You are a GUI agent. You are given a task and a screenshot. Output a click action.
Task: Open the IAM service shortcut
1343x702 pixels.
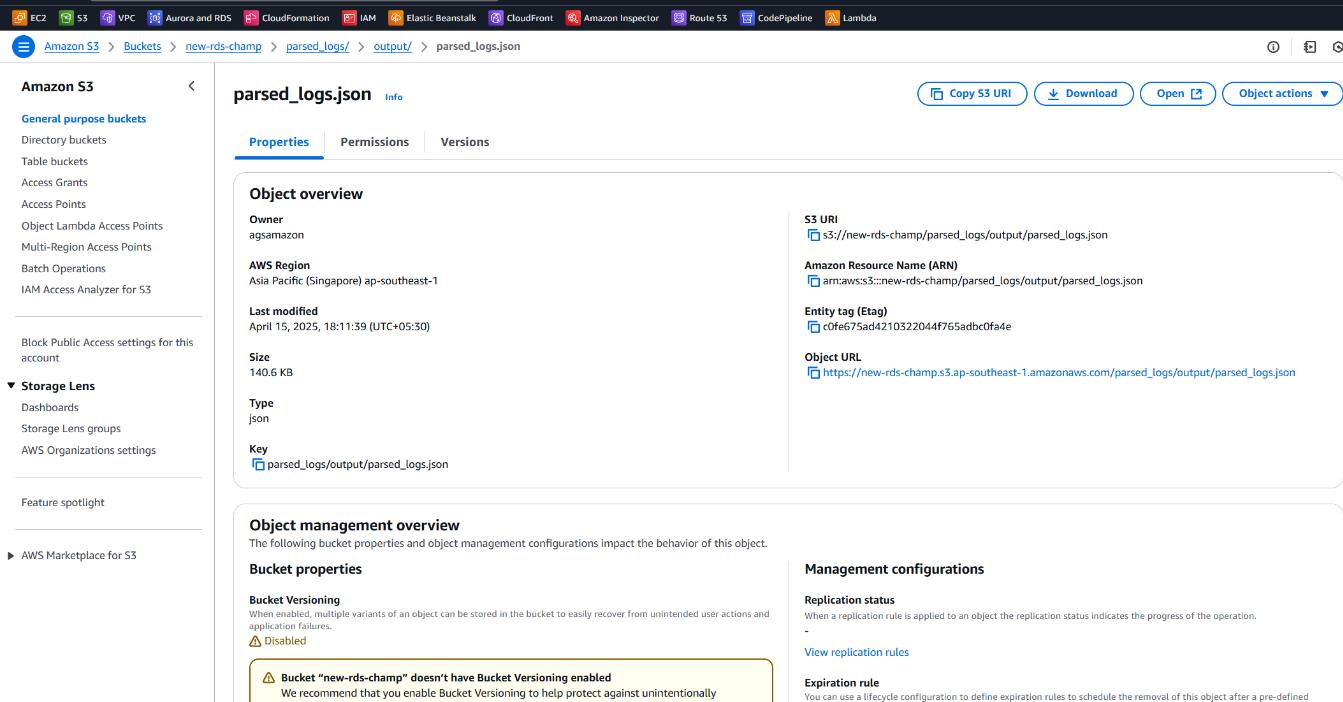(359, 17)
